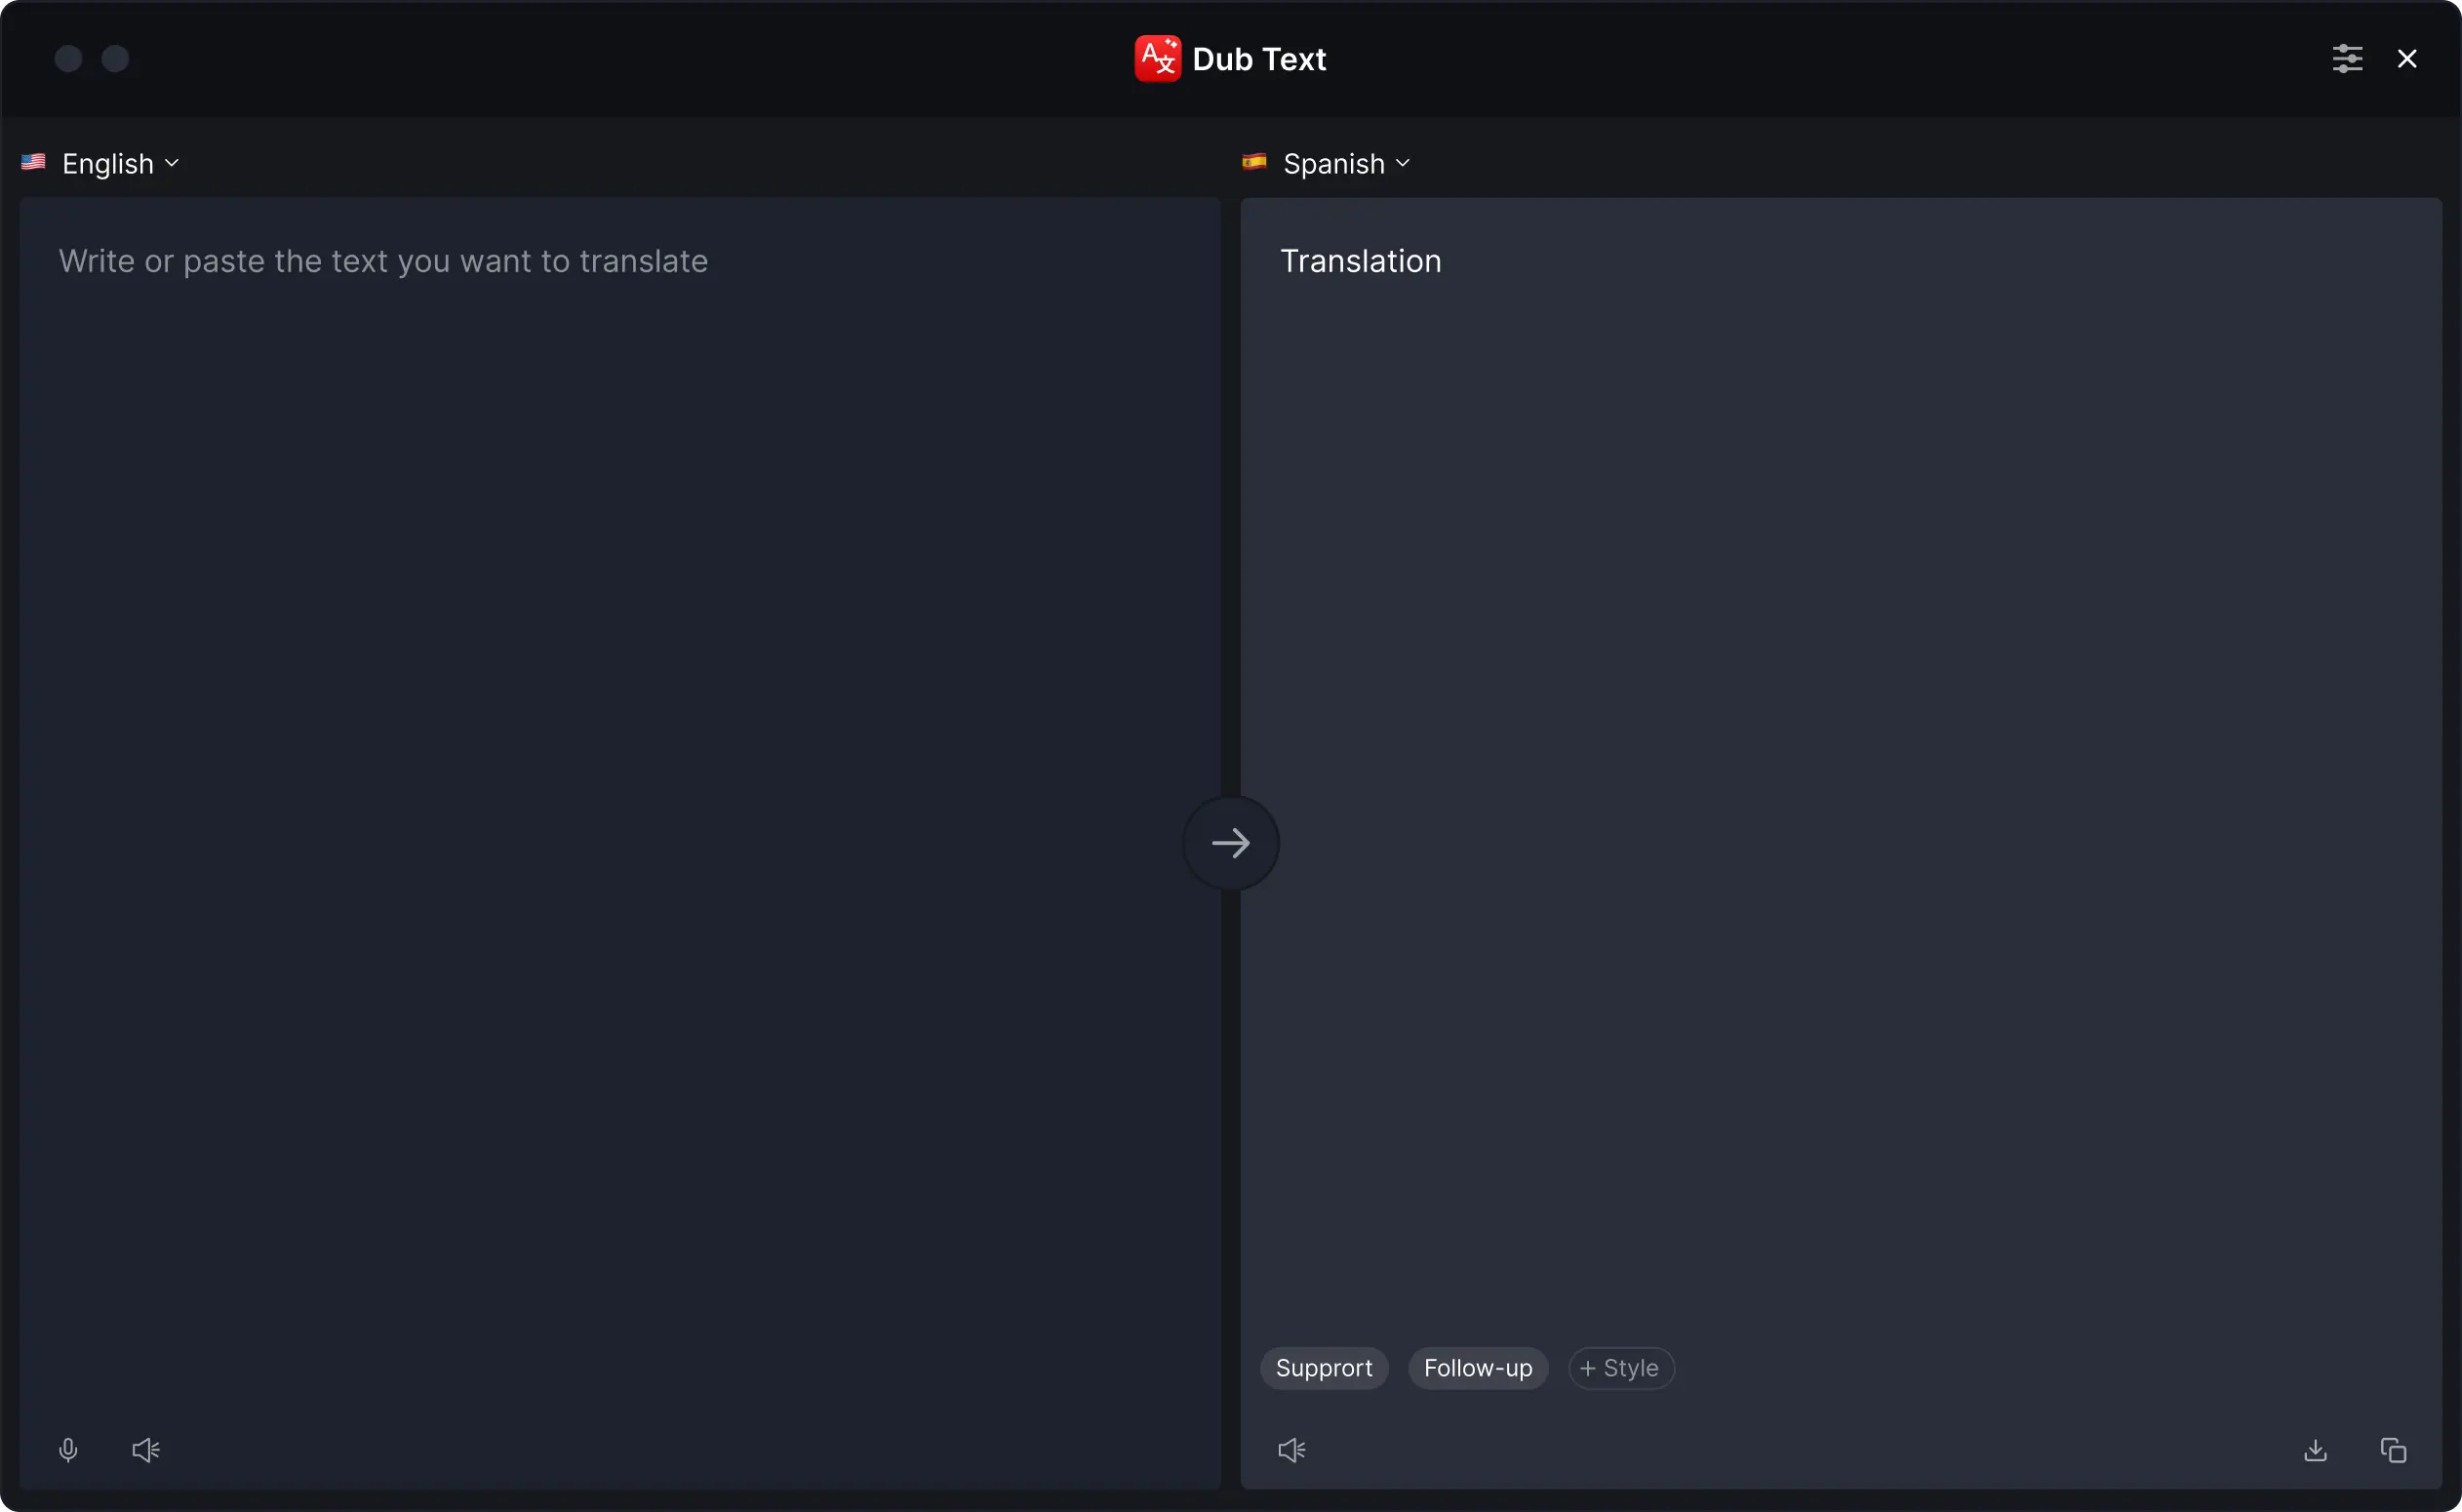The image size is (2462, 1512).
Task: Click the round translate arrow button
Action: click(x=1231, y=843)
